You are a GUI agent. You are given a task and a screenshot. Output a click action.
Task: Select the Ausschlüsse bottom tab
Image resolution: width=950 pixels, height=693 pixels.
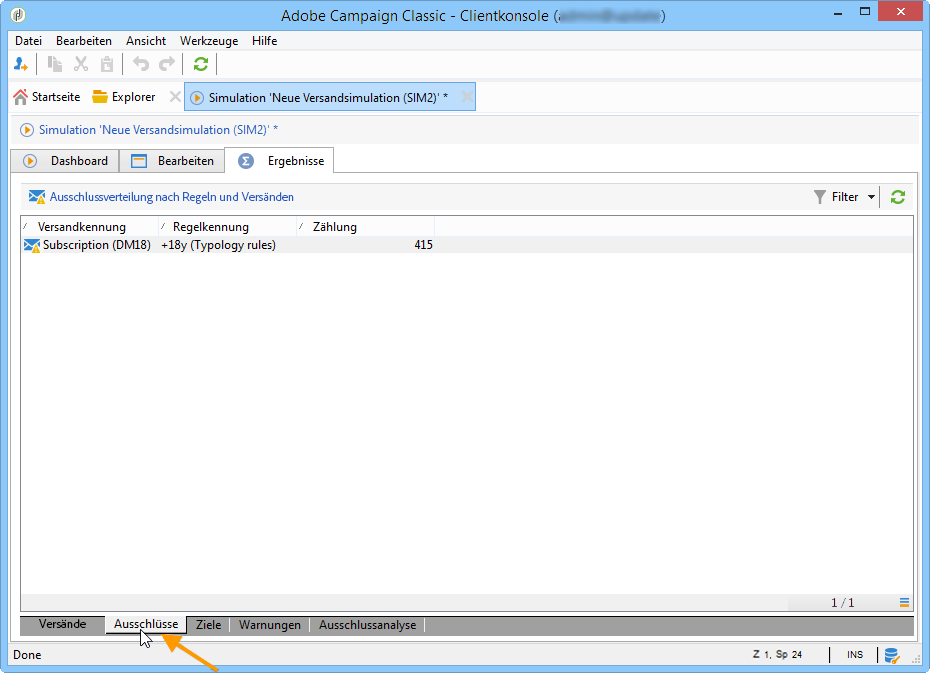pos(146,624)
